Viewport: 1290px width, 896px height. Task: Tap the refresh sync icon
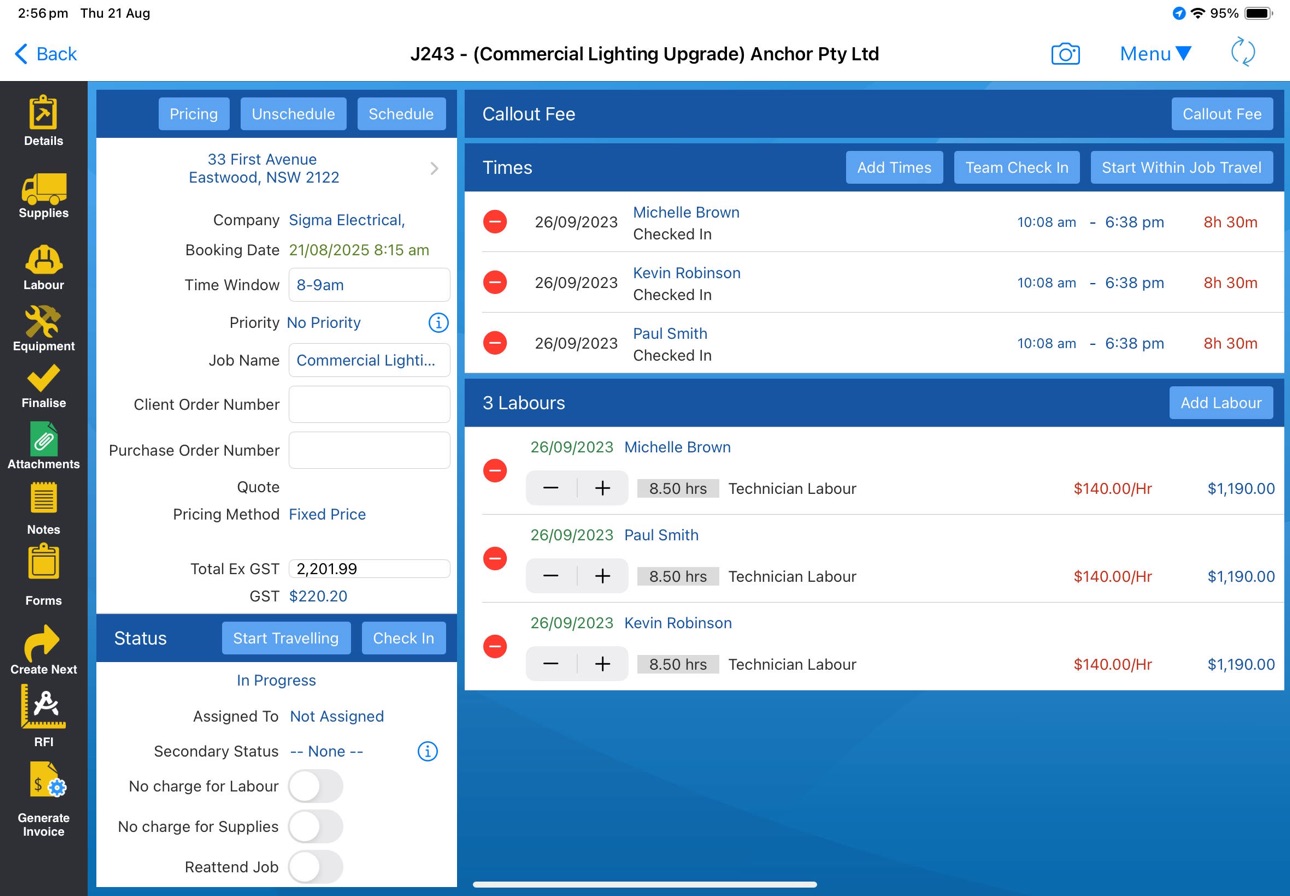coord(1243,53)
